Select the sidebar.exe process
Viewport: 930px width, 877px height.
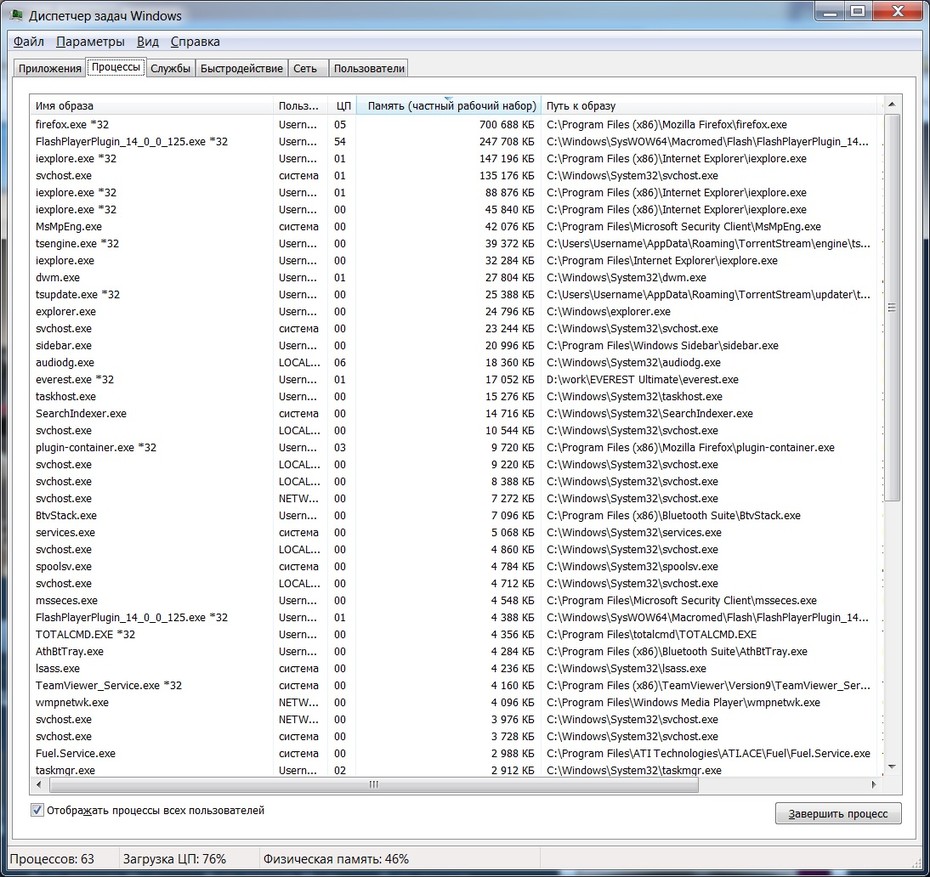click(x=456, y=346)
